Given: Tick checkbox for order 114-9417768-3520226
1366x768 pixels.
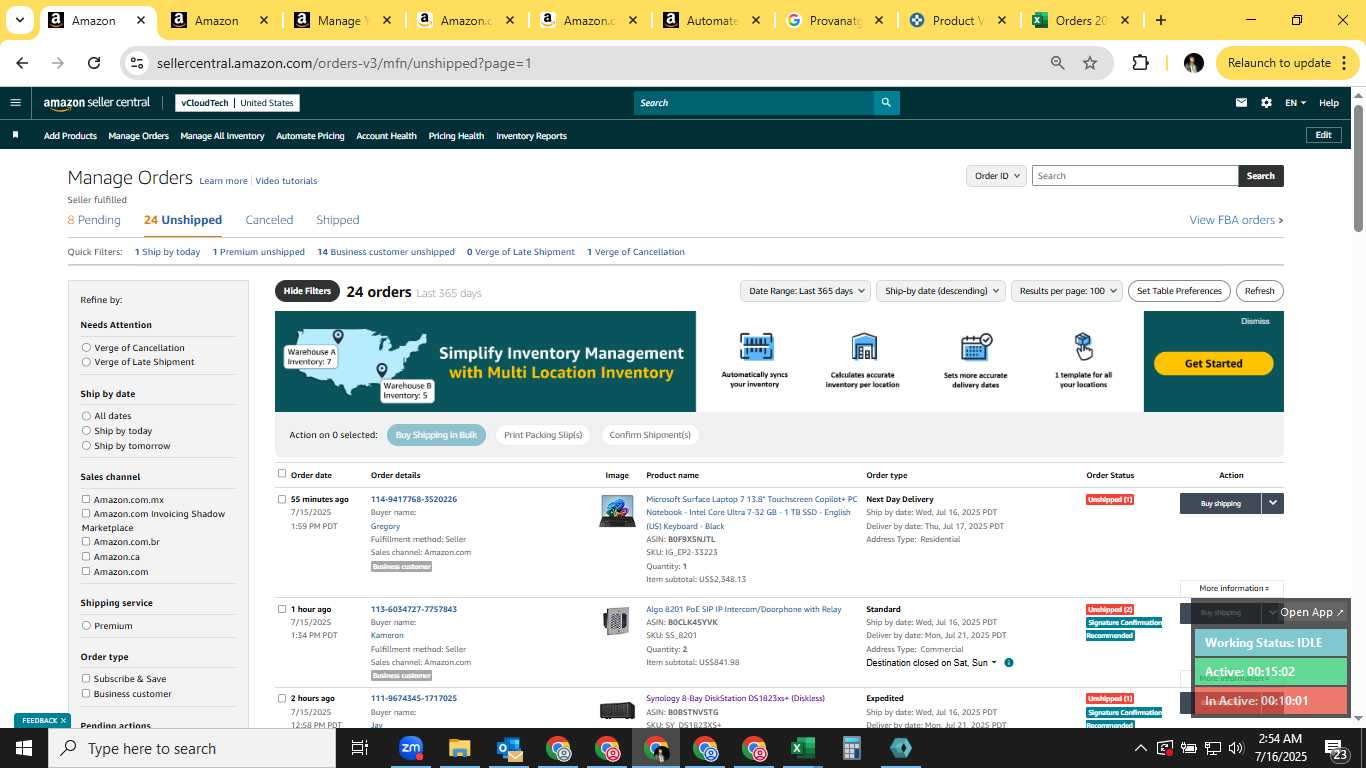Looking at the screenshot, I should [282, 499].
